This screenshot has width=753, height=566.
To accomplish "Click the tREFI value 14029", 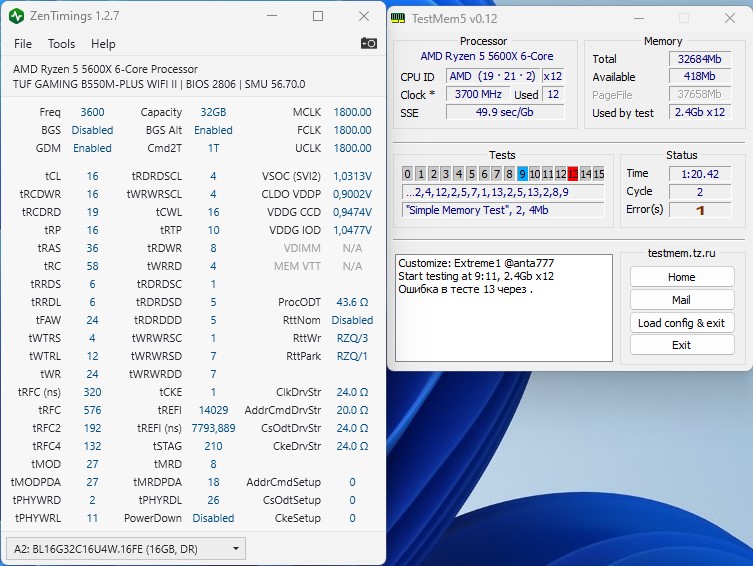I will [213, 410].
